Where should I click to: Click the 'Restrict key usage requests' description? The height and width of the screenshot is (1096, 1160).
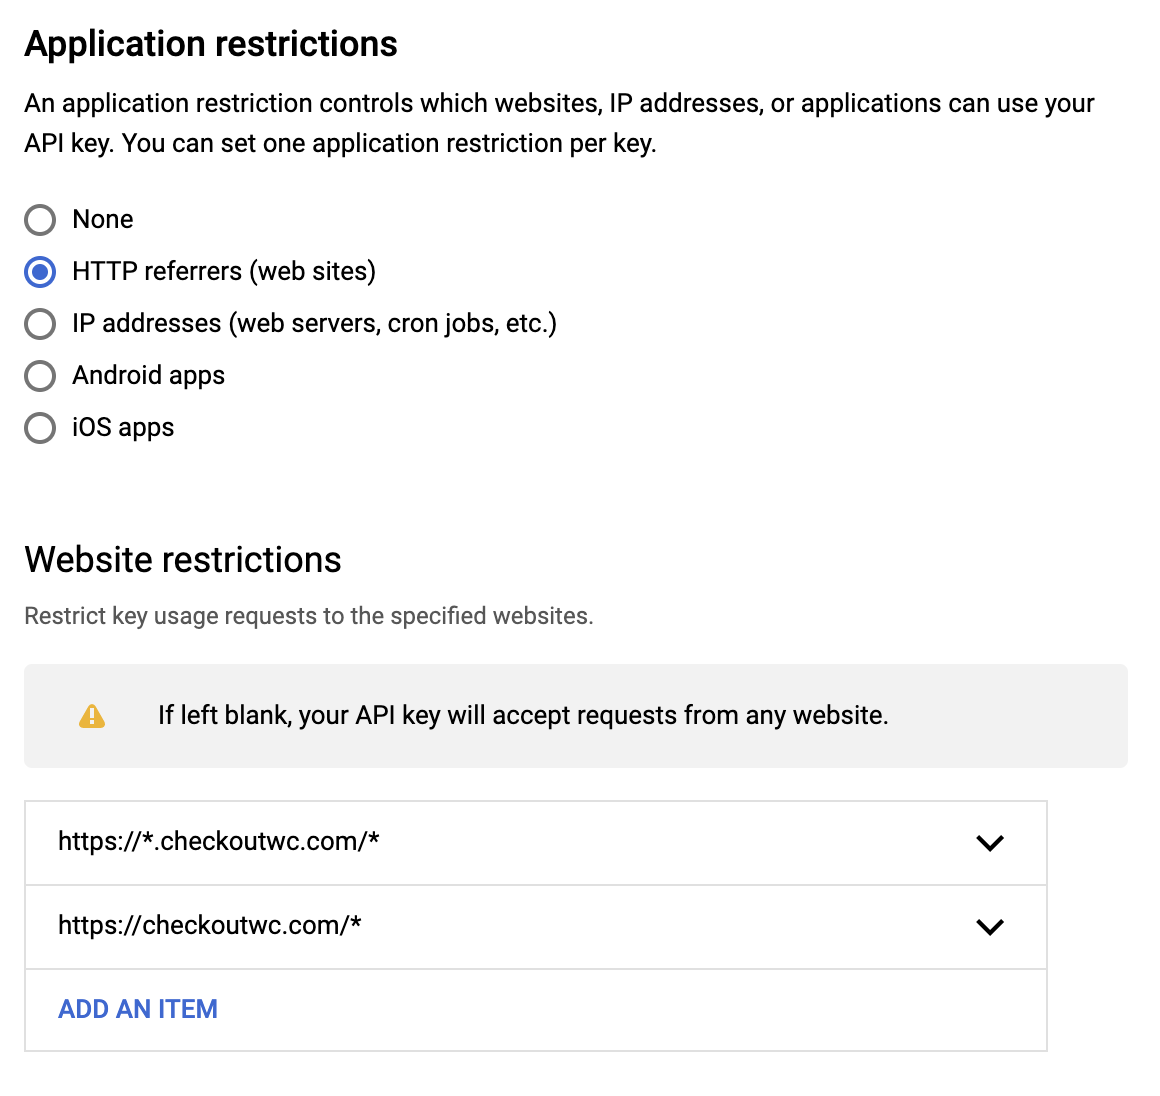click(309, 616)
